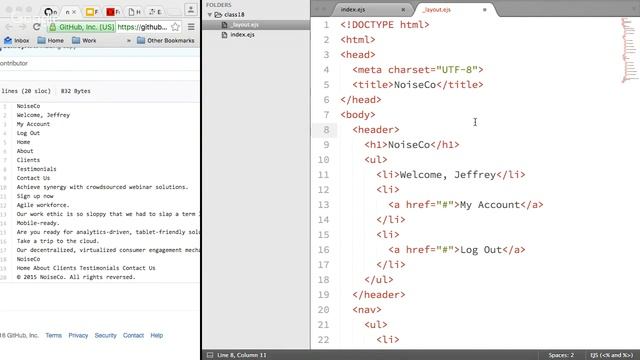Open Chrome hamburger menu
The image size is (640, 360).
(191, 27)
